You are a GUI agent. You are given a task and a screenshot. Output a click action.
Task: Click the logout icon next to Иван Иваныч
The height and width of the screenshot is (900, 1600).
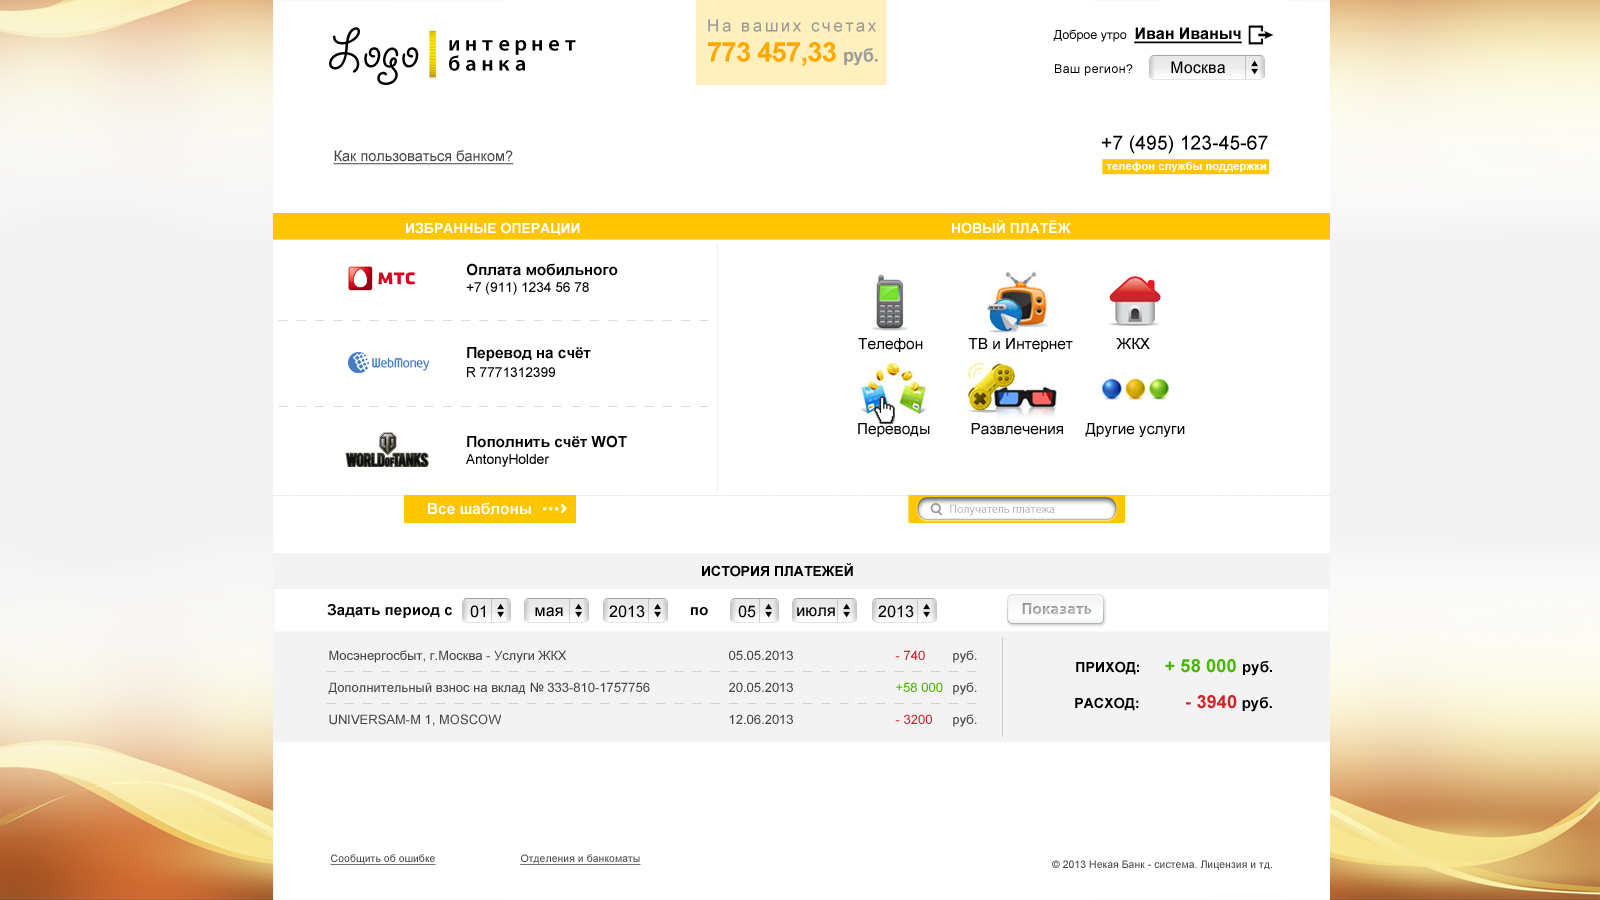1261,34
